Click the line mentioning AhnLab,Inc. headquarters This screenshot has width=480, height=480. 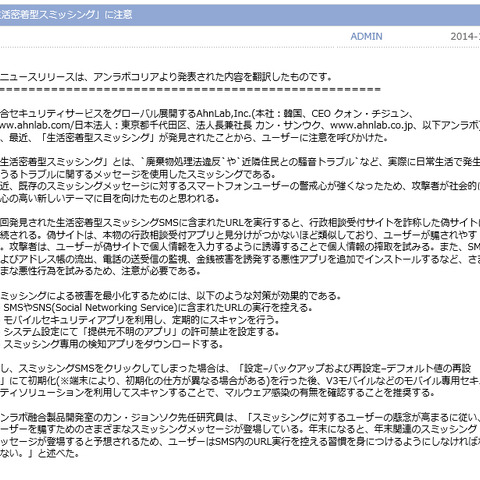[207, 114]
